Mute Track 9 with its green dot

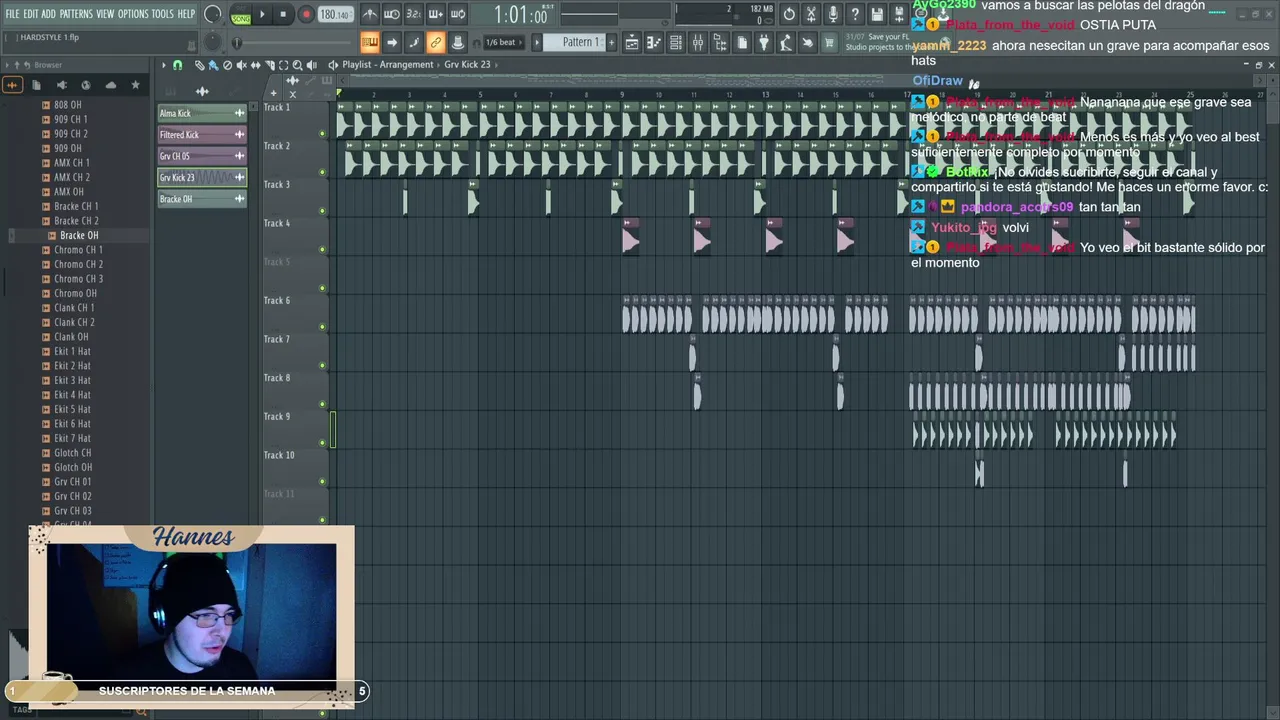point(322,443)
